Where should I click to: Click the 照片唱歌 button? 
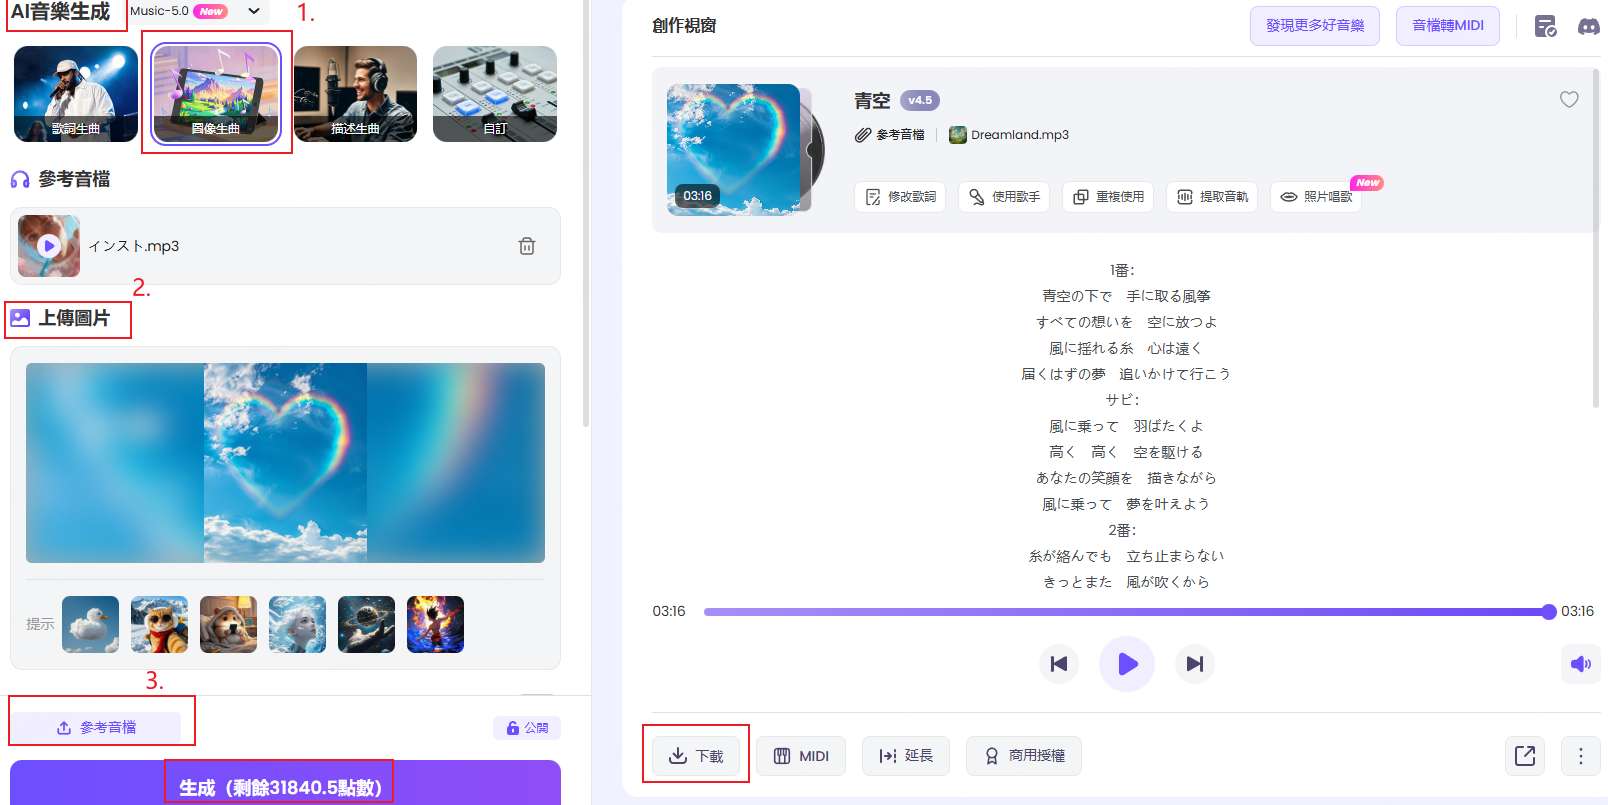coord(1316,196)
